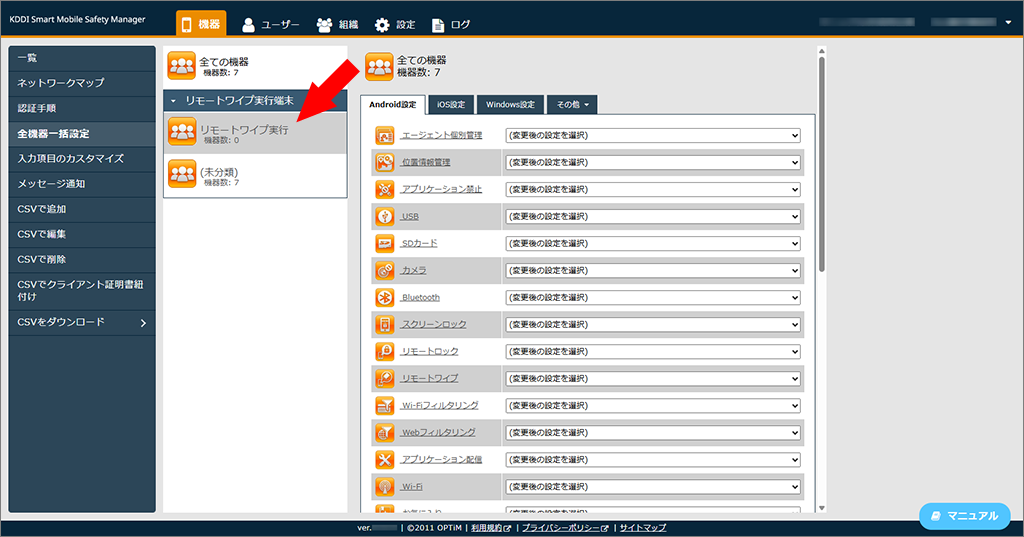Open the スクリーンロック setting dropdown
Image resolution: width=1024 pixels, height=537 pixels.
point(653,324)
